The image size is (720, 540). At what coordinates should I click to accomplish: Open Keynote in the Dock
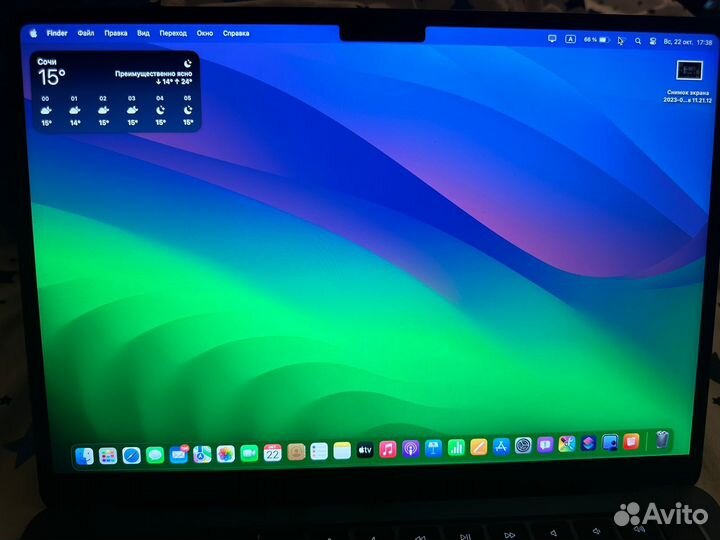[x=433, y=448]
